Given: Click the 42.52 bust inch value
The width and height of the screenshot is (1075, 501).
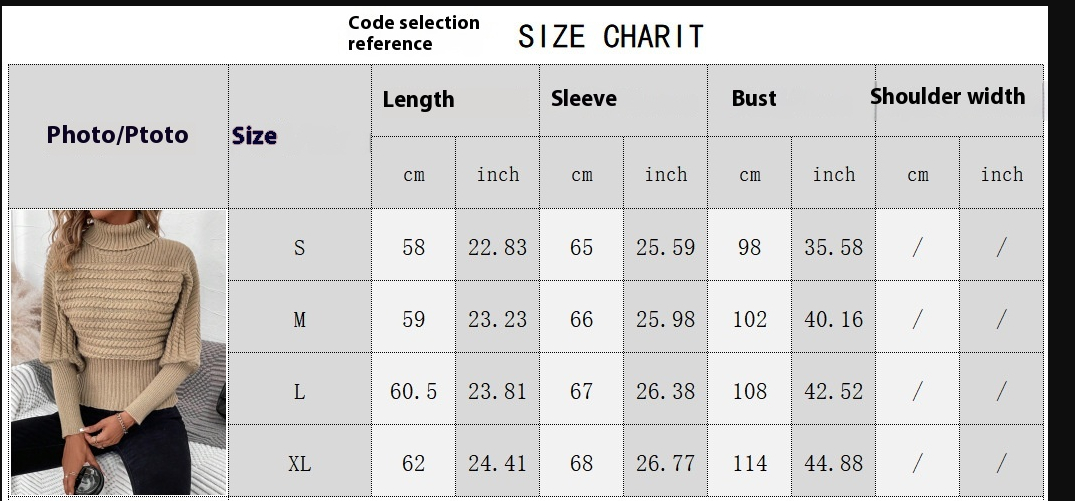Looking at the screenshot, I should 834,391.
